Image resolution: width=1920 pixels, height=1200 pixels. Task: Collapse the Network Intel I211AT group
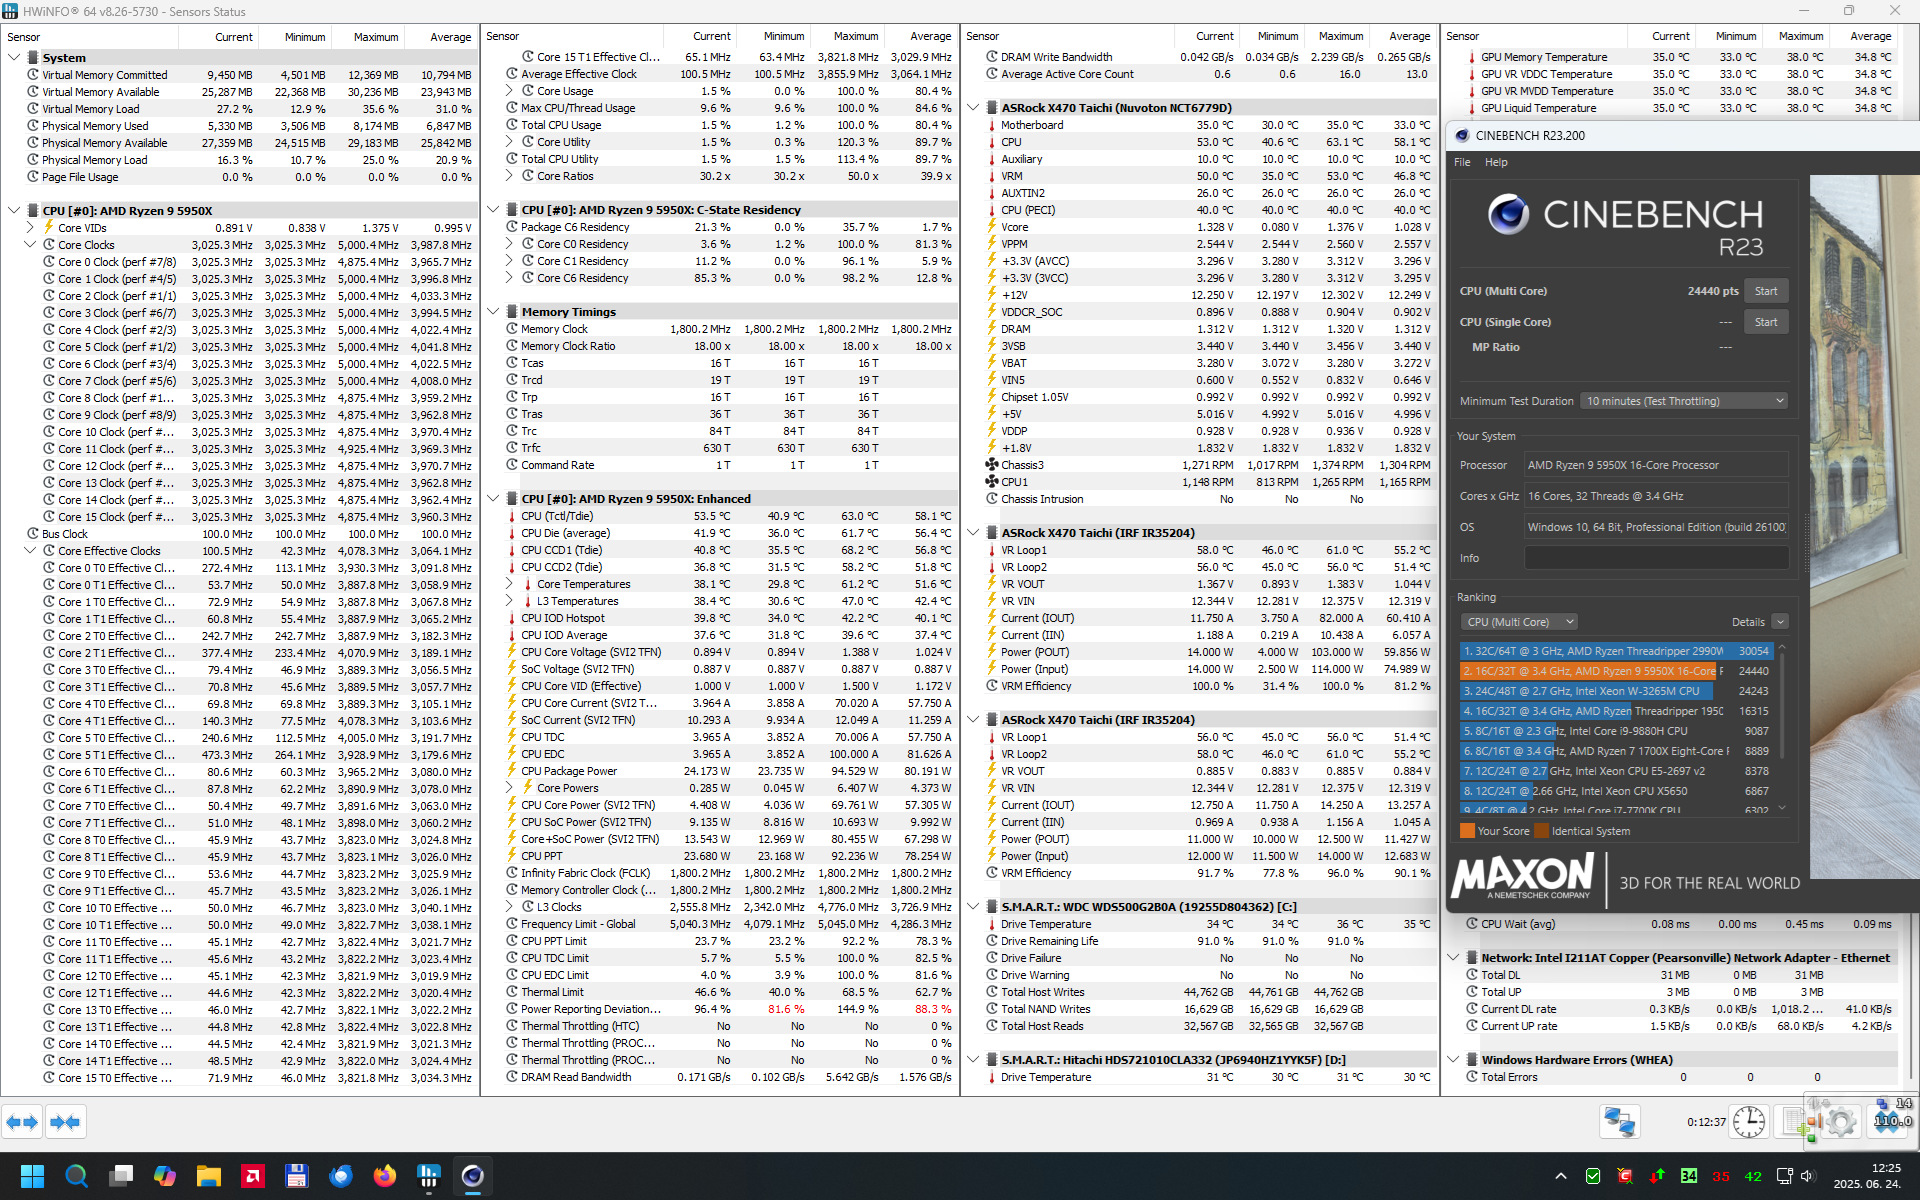pyautogui.click(x=1453, y=958)
